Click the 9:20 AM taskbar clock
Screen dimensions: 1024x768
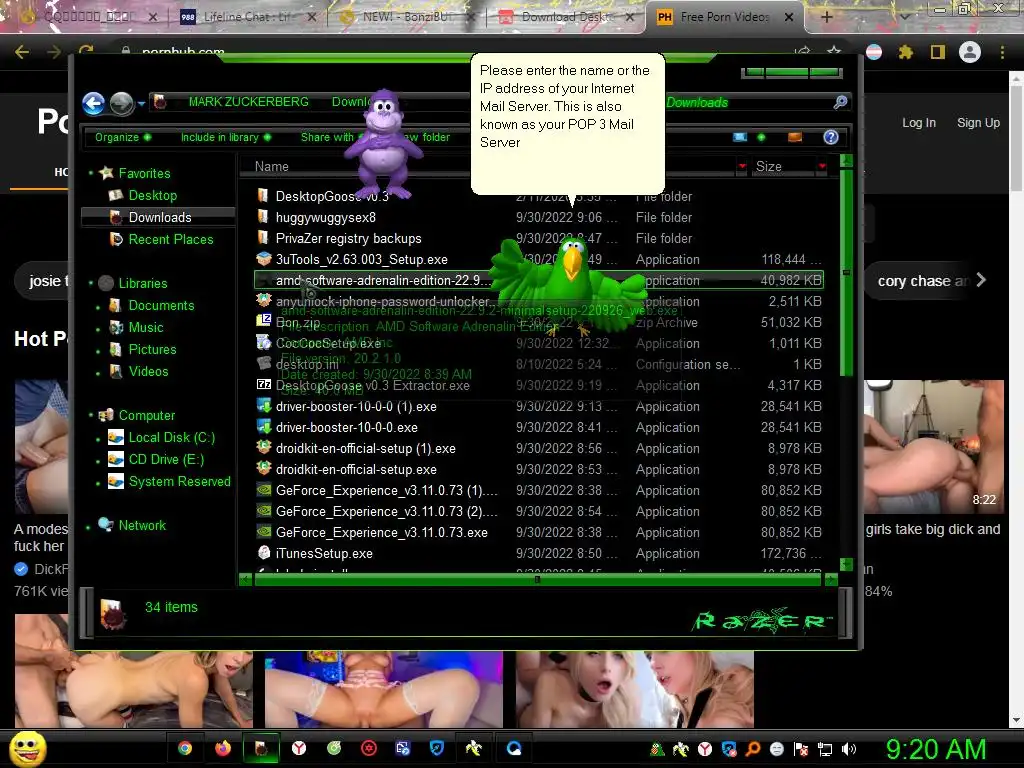pyautogui.click(x=936, y=750)
